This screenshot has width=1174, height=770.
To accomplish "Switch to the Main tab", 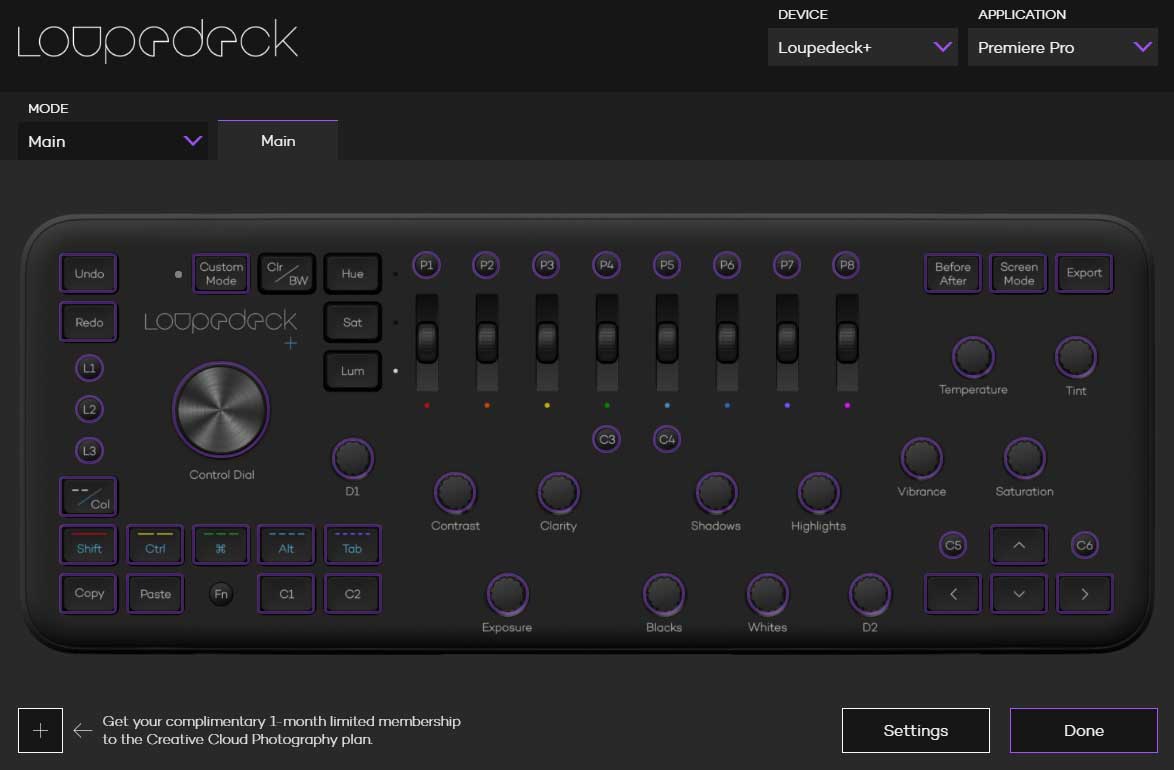I will 278,141.
